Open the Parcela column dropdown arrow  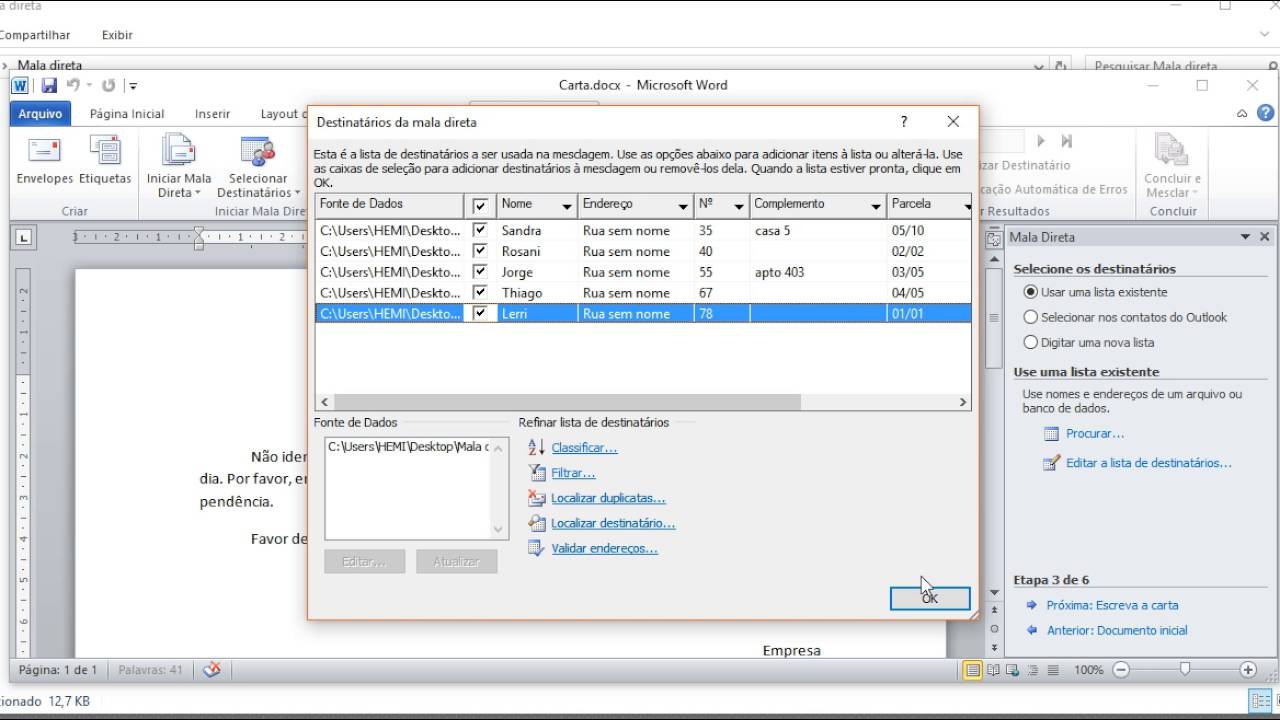point(966,206)
